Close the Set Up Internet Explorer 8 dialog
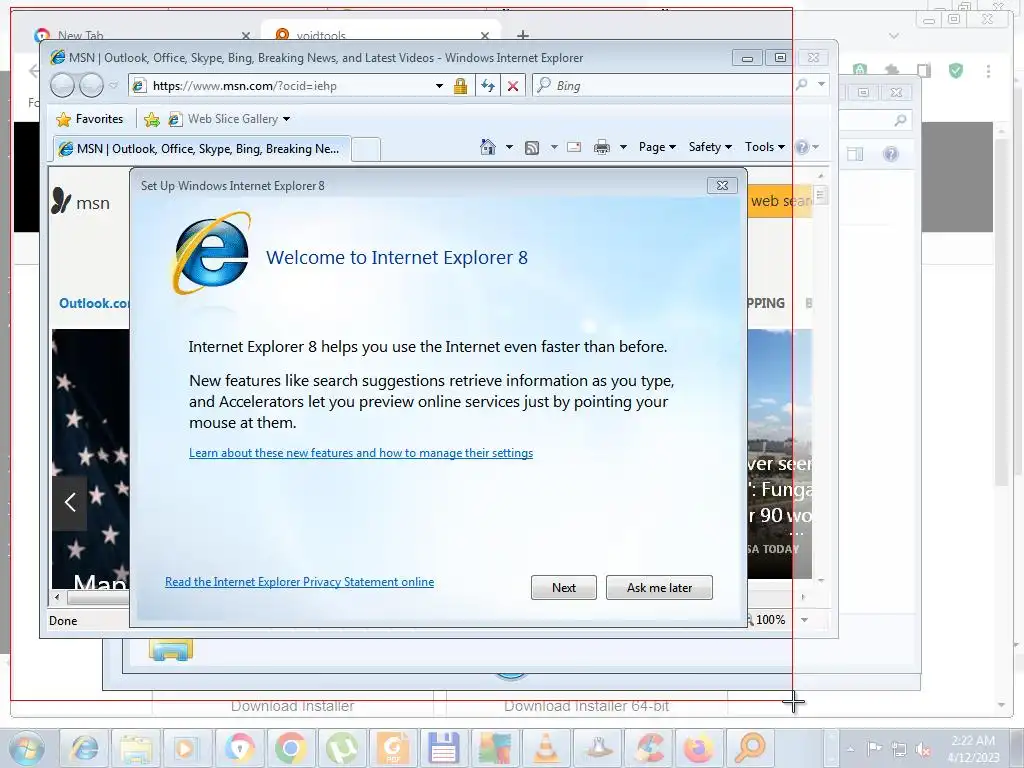 click(x=722, y=185)
